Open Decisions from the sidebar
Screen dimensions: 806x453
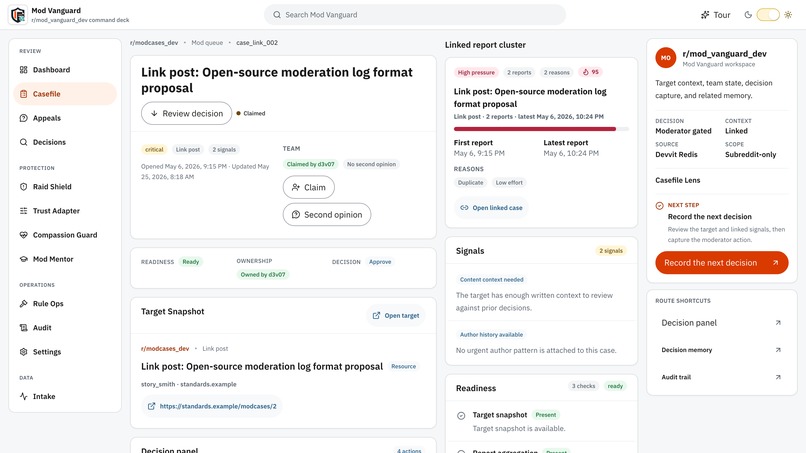point(65,142)
